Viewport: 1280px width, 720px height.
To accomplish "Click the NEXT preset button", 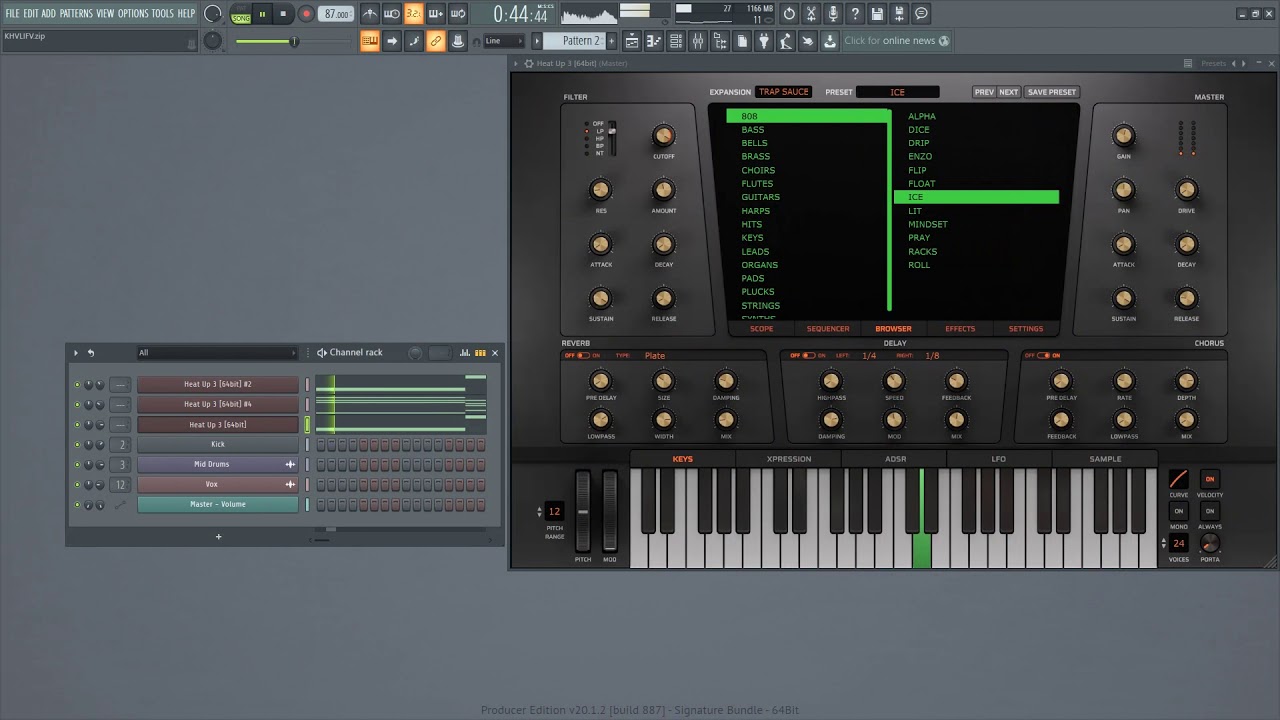I will 1008,92.
